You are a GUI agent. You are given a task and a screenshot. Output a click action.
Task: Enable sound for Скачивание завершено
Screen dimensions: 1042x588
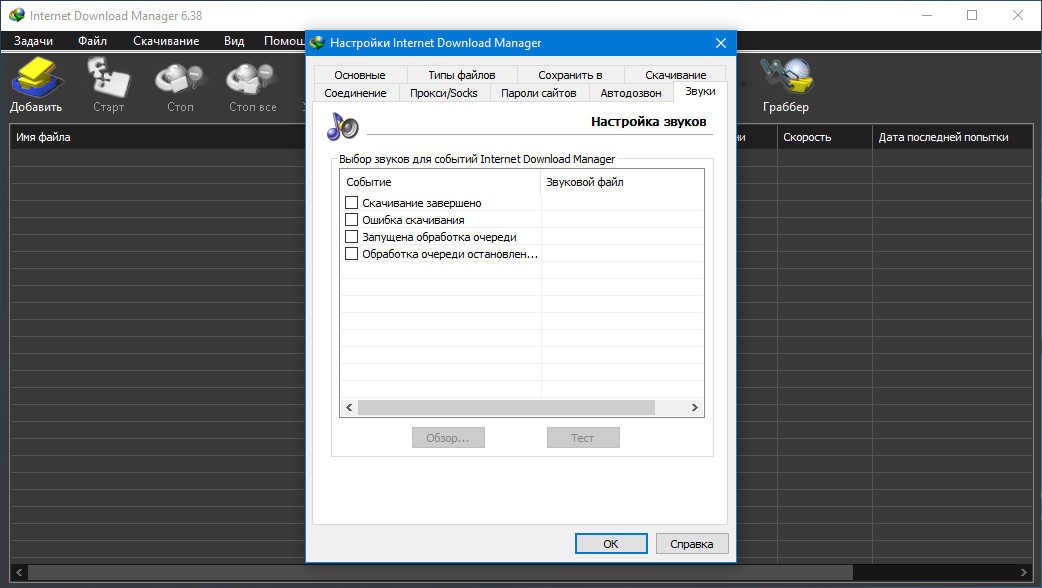click(x=352, y=202)
